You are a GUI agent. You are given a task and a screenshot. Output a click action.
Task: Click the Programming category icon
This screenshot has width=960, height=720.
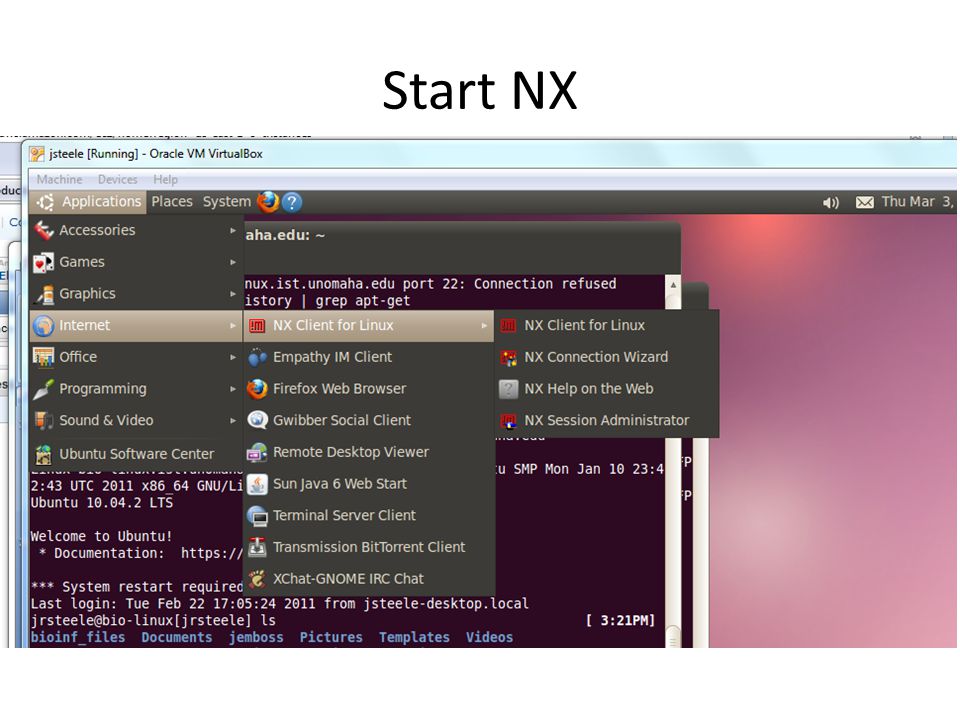tap(43, 389)
